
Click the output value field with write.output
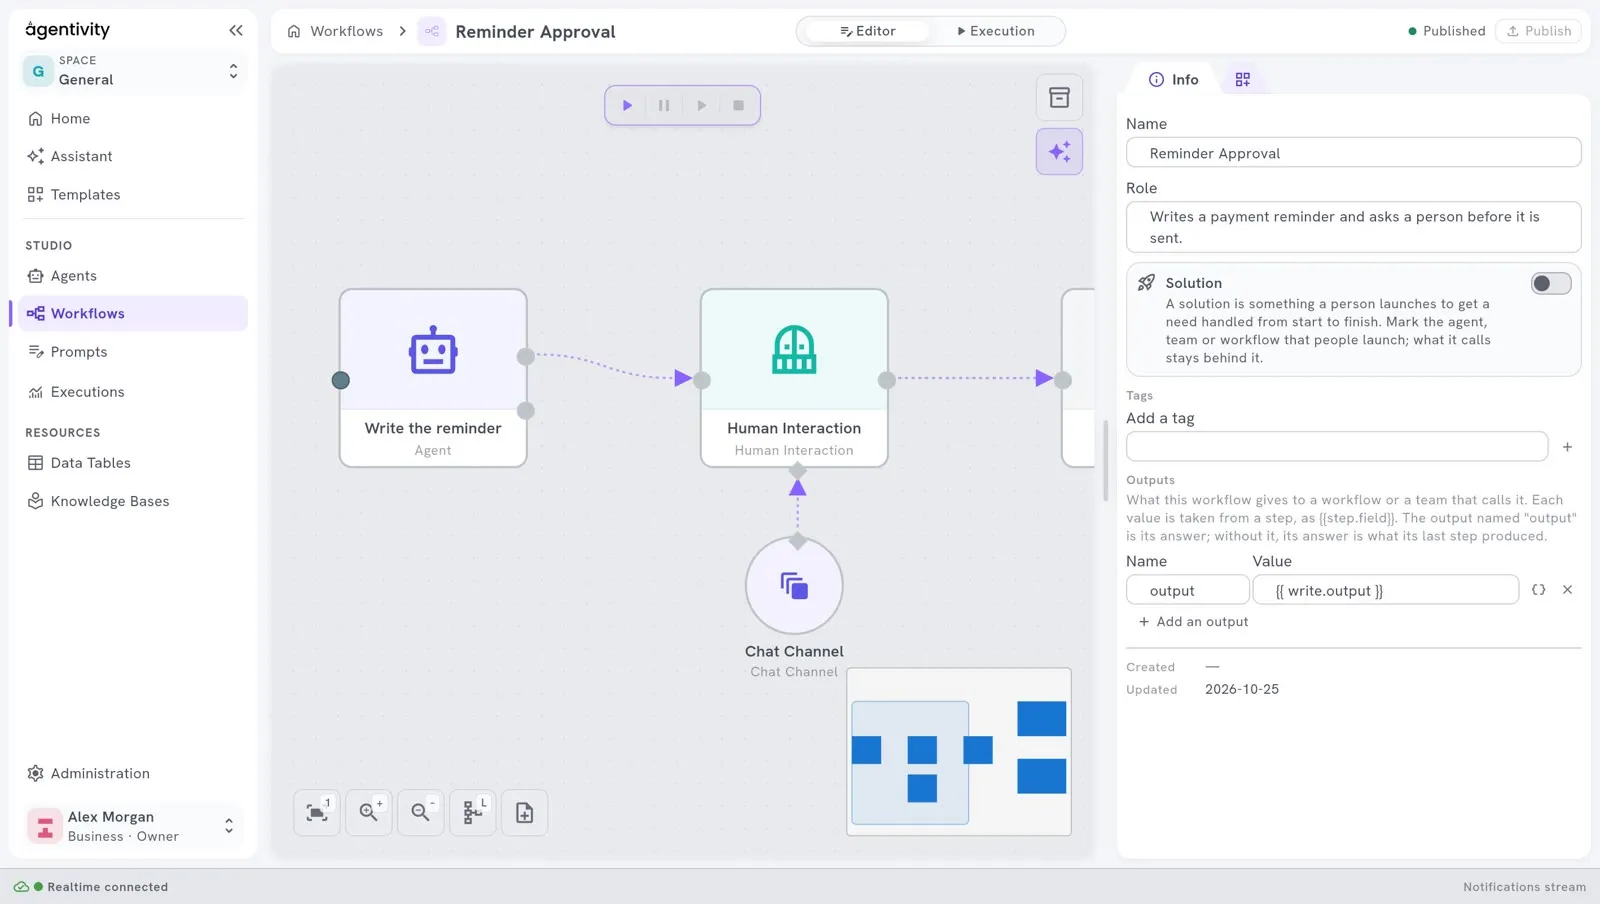pos(1386,590)
